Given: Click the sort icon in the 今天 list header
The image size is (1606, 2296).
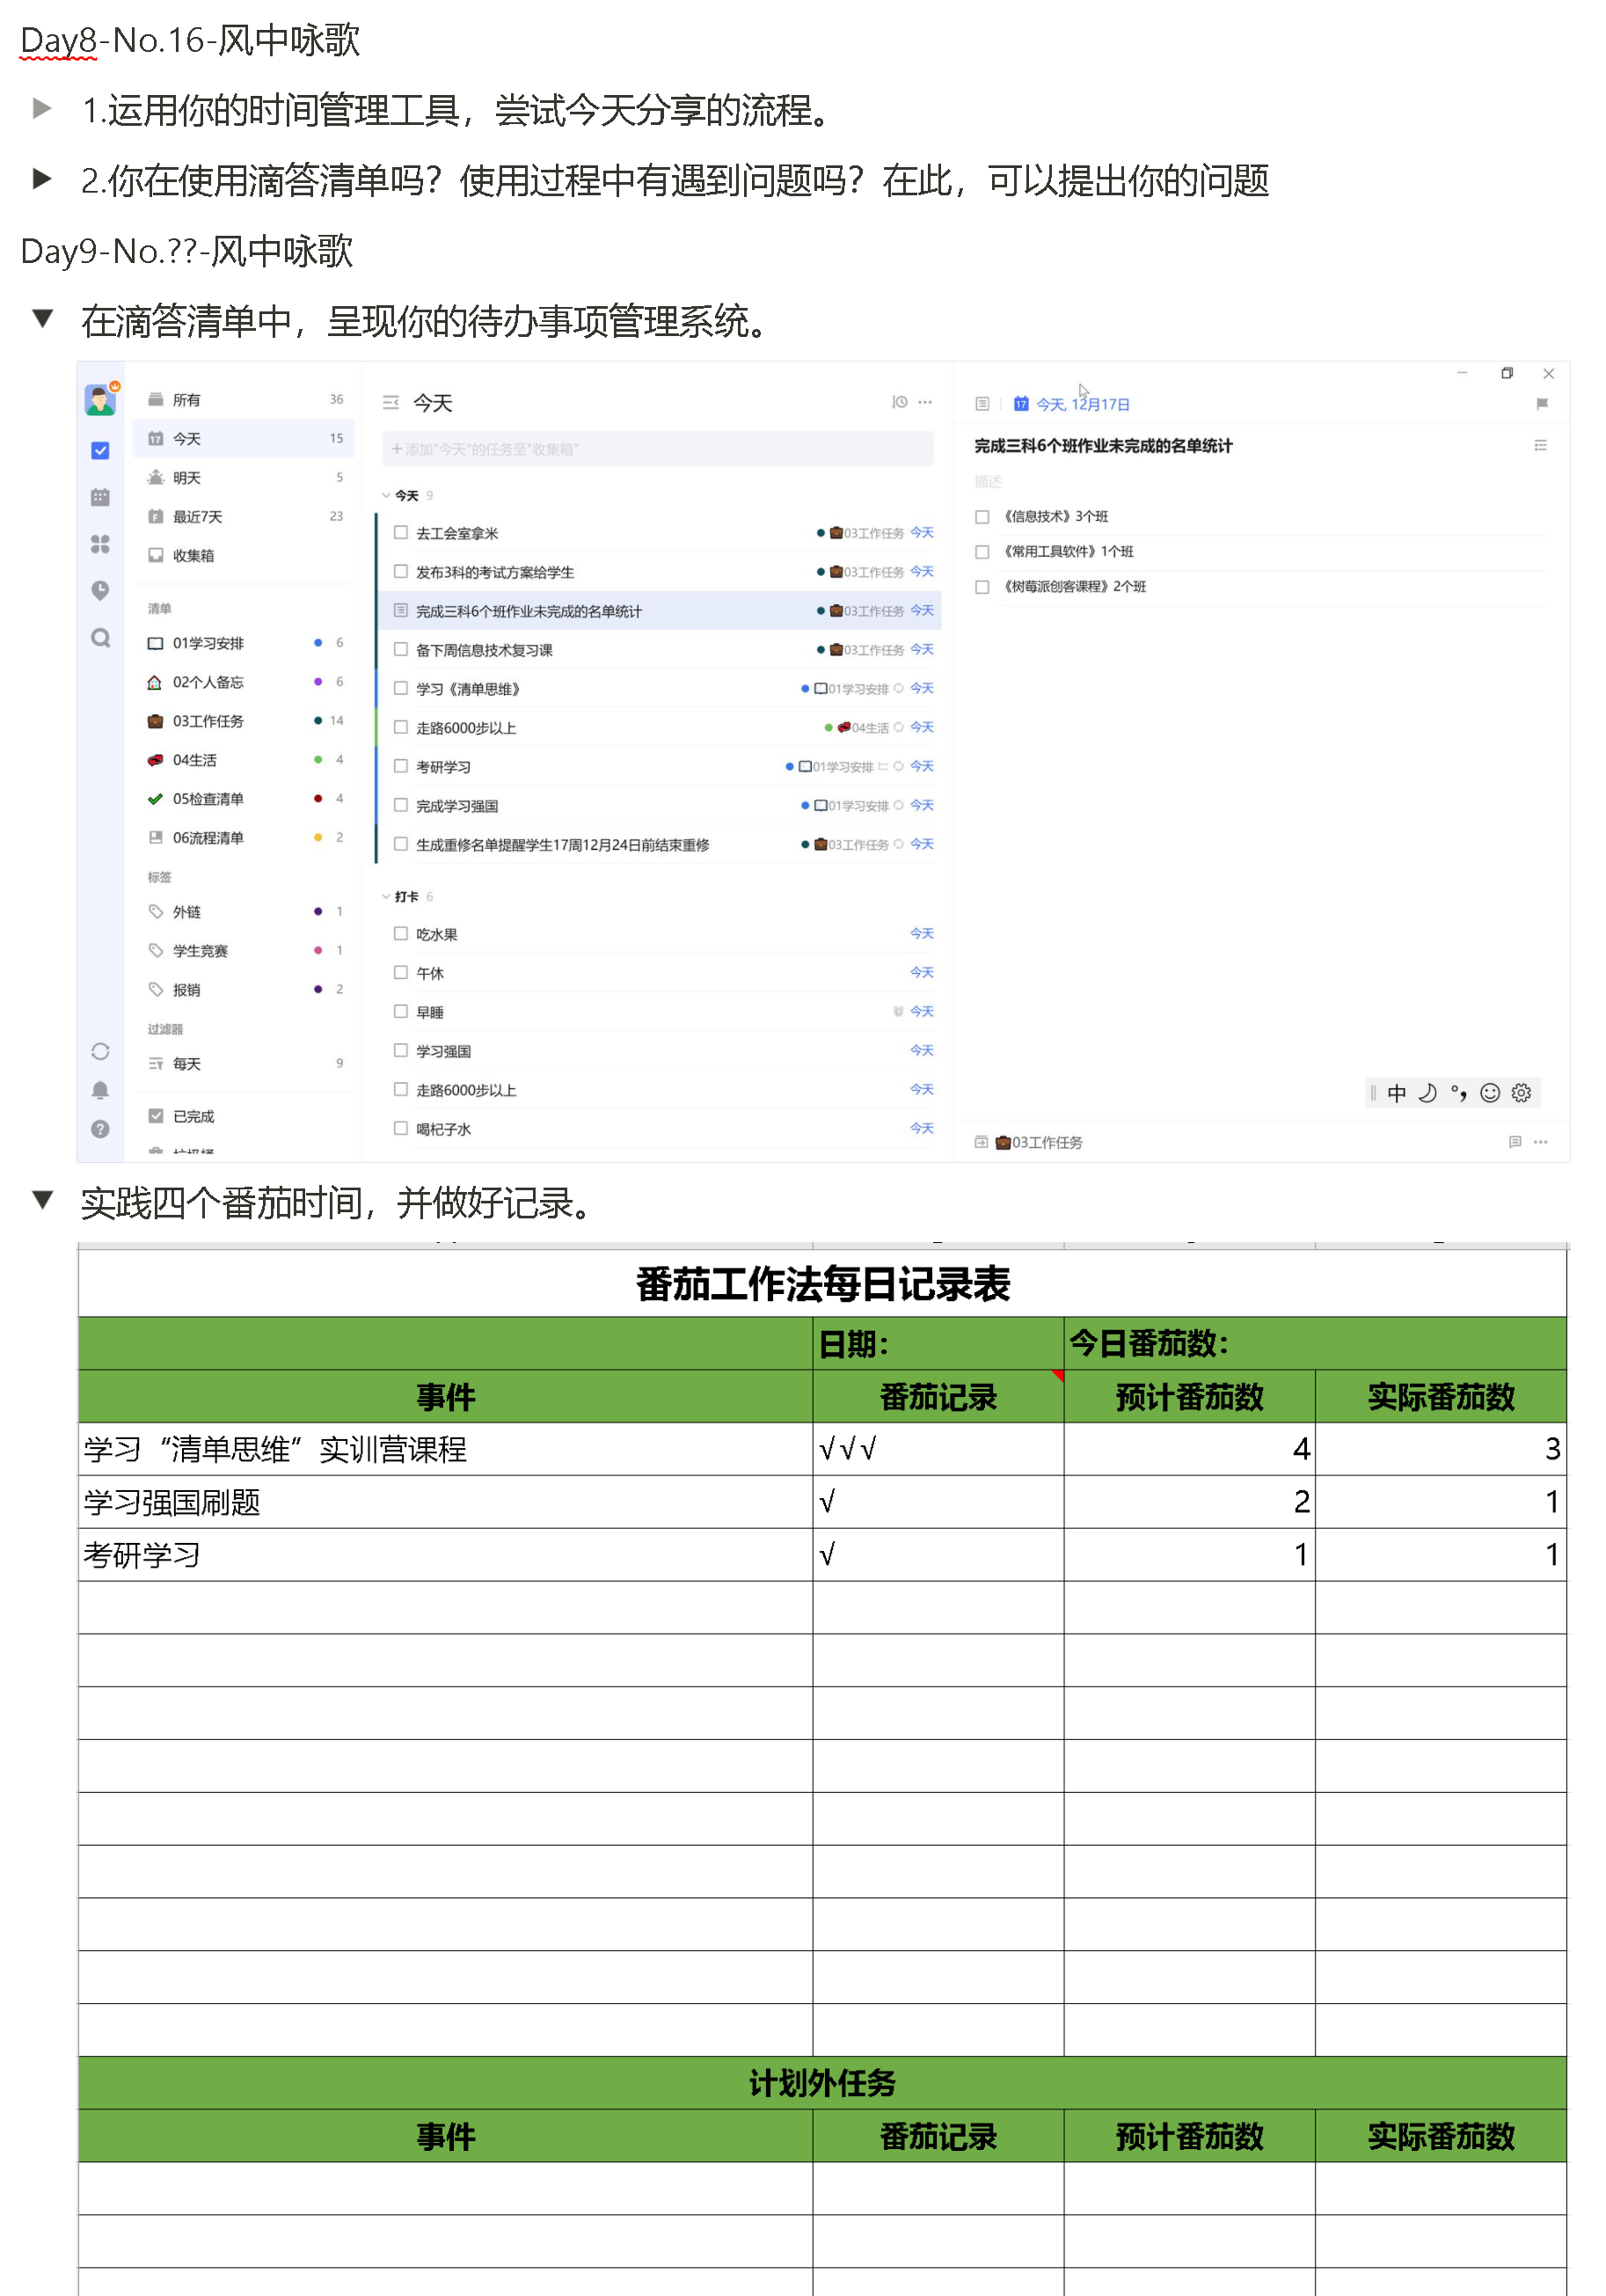Looking at the screenshot, I should click(899, 402).
